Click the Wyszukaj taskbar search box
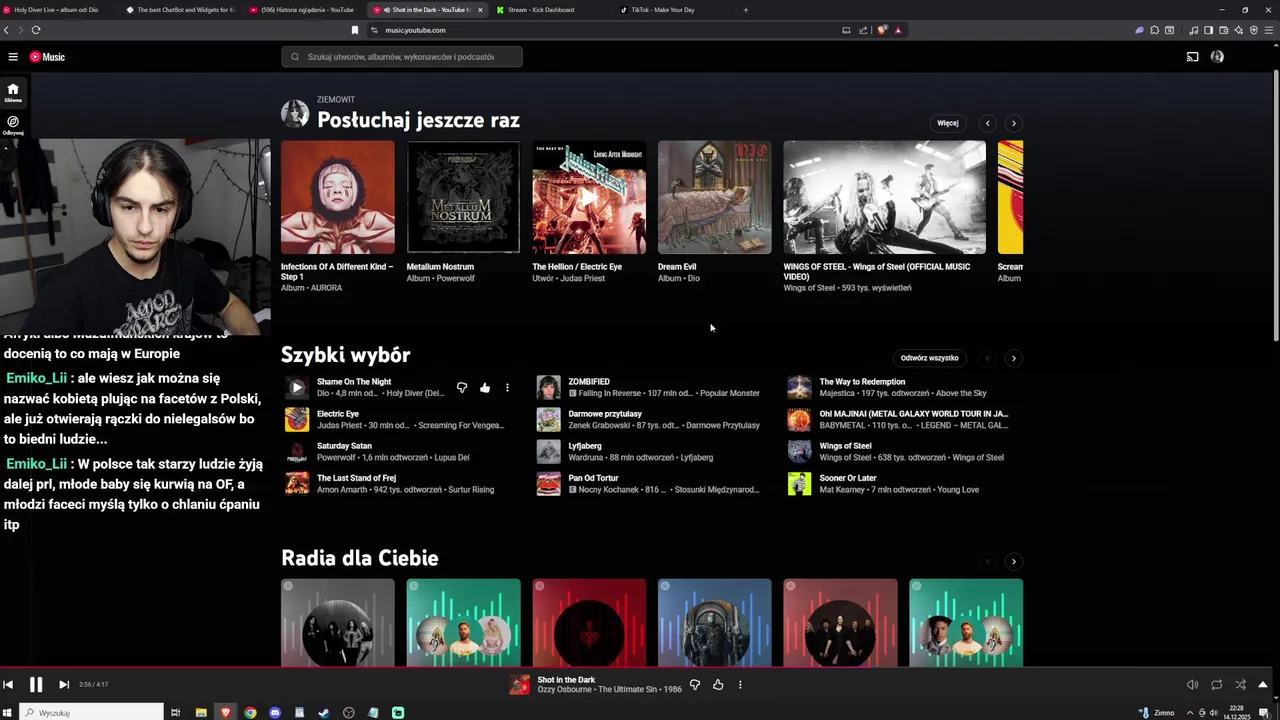The height and width of the screenshot is (720, 1280). [92, 713]
